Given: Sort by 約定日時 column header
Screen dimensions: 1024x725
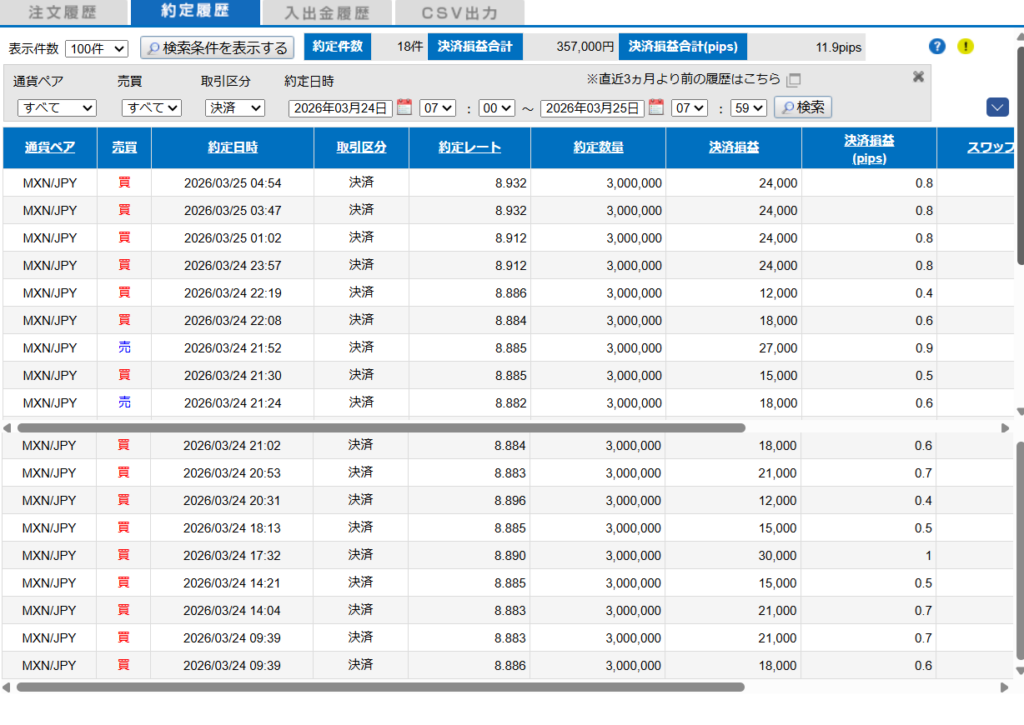Looking at the screenshot, I should (232, 148).
